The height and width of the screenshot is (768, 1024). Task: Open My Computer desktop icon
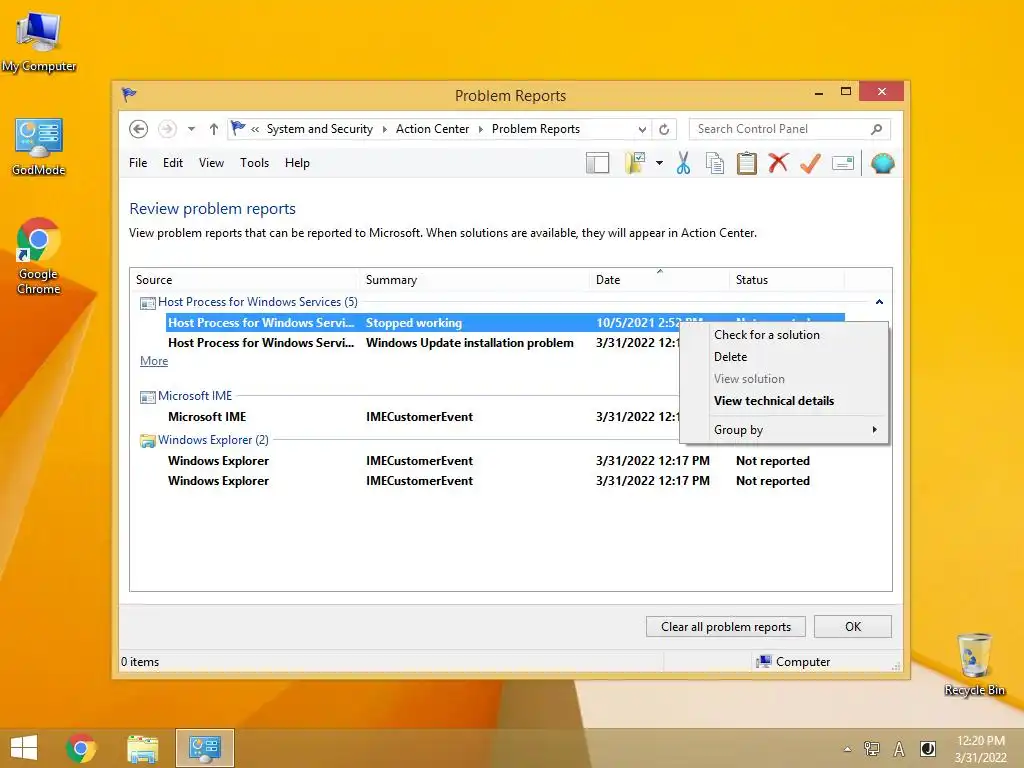[39, 43]
